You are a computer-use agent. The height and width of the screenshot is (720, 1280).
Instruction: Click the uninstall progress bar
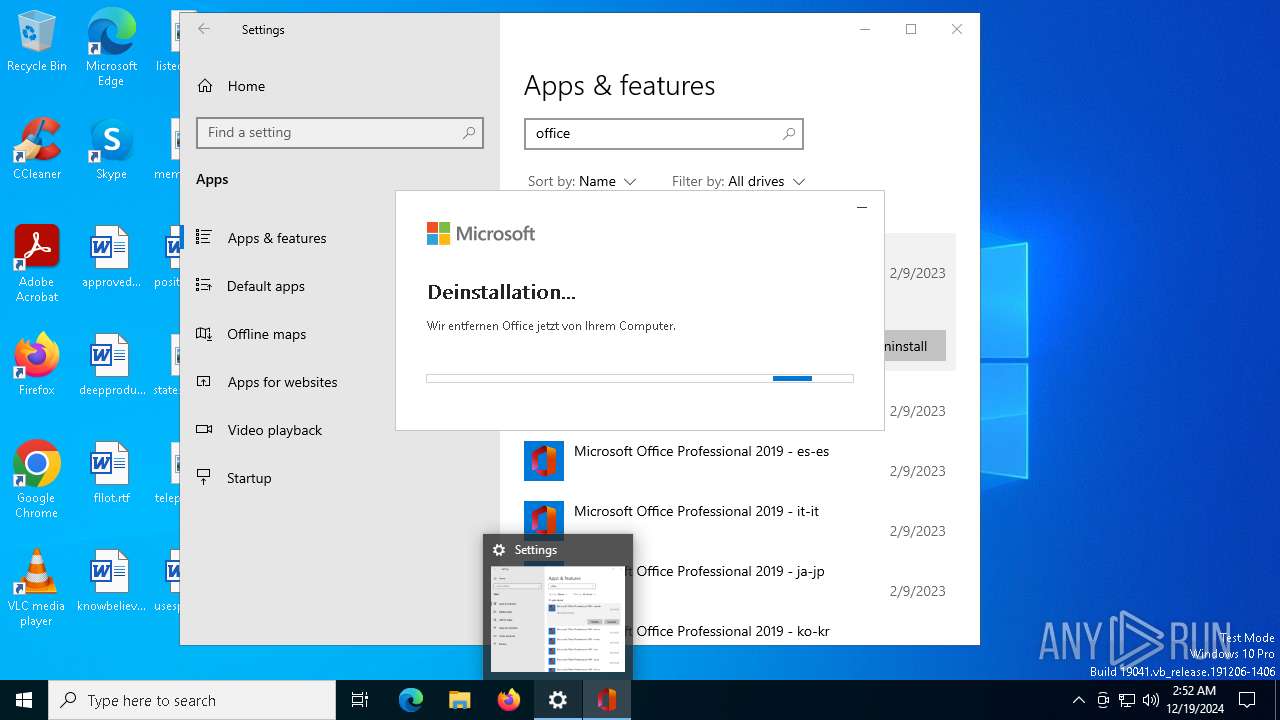[x=640, y=379]
